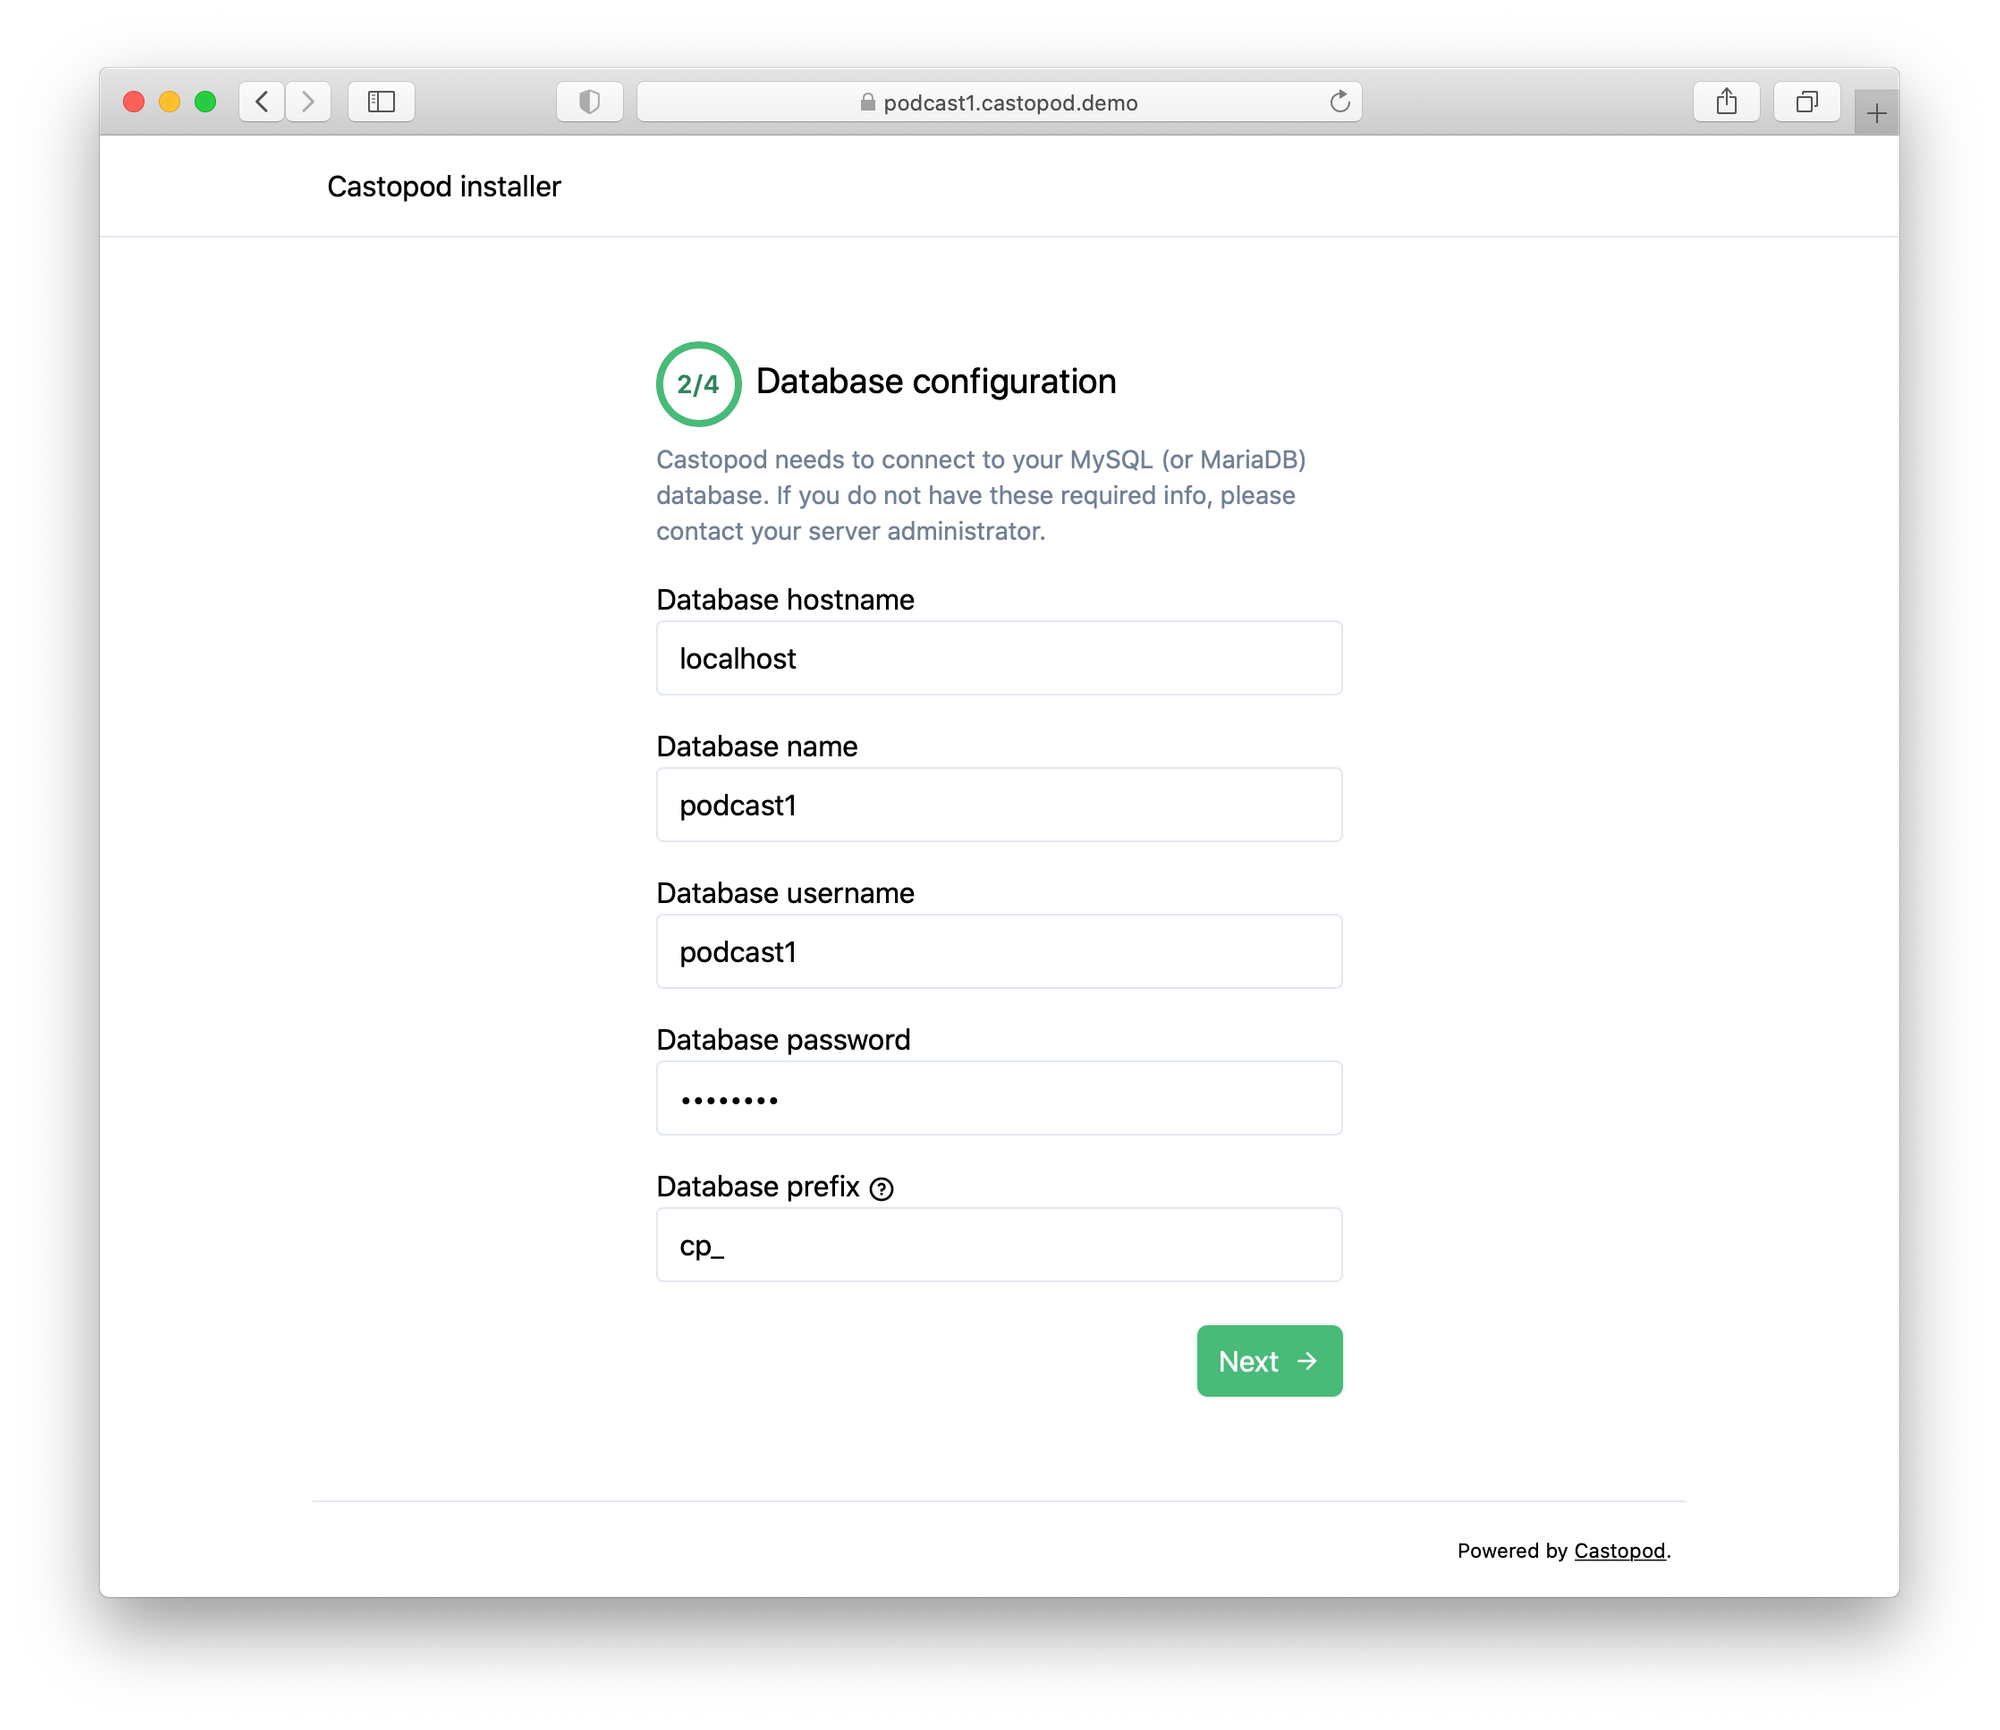Open a new tab with plus icon
The image size is (2000, 1730).
tap(1876, 113)
